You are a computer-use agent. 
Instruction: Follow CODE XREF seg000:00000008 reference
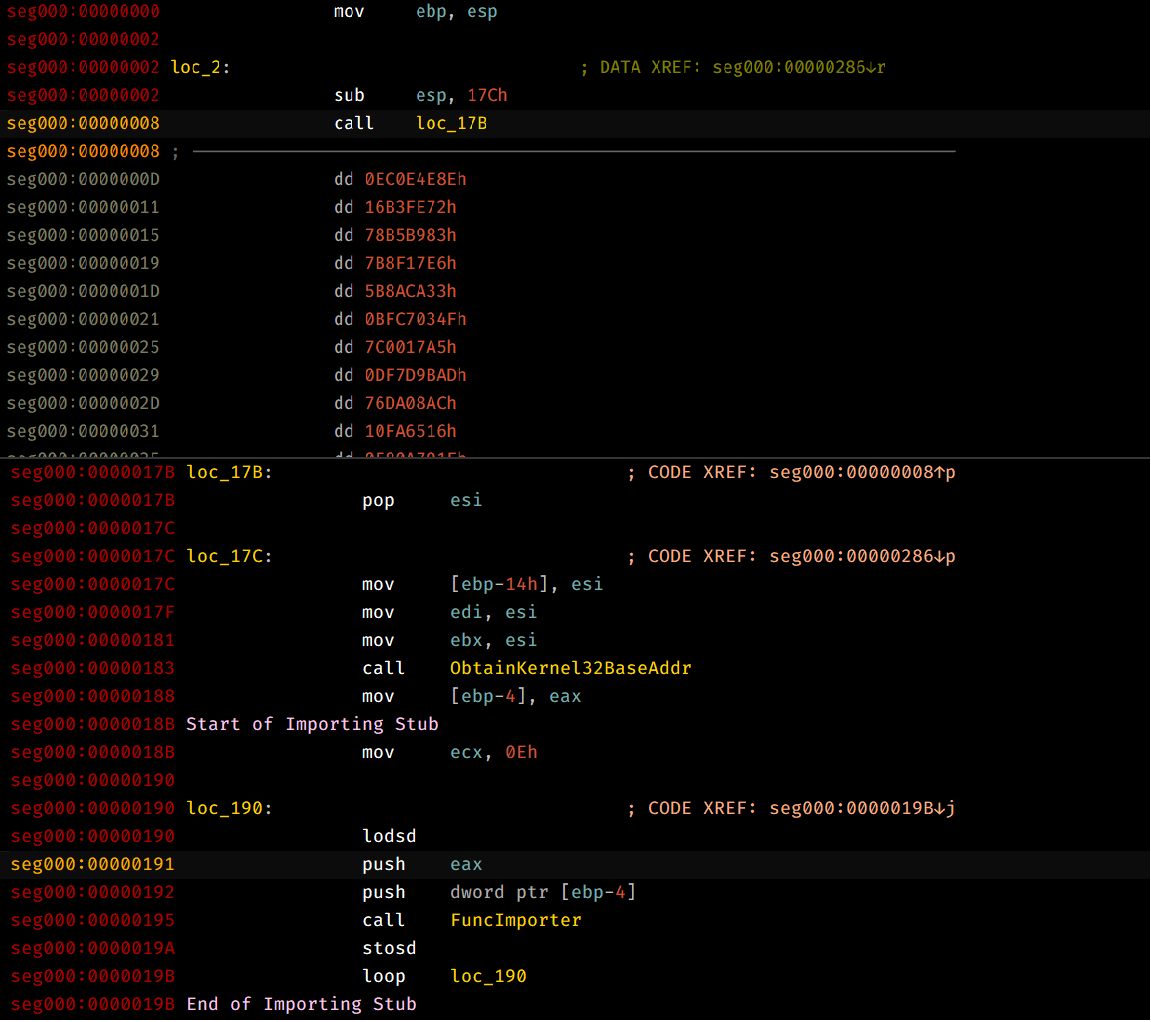pos(862,472)
